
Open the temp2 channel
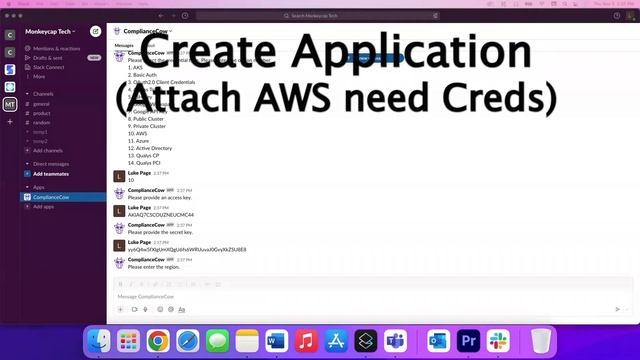[40, 141]
